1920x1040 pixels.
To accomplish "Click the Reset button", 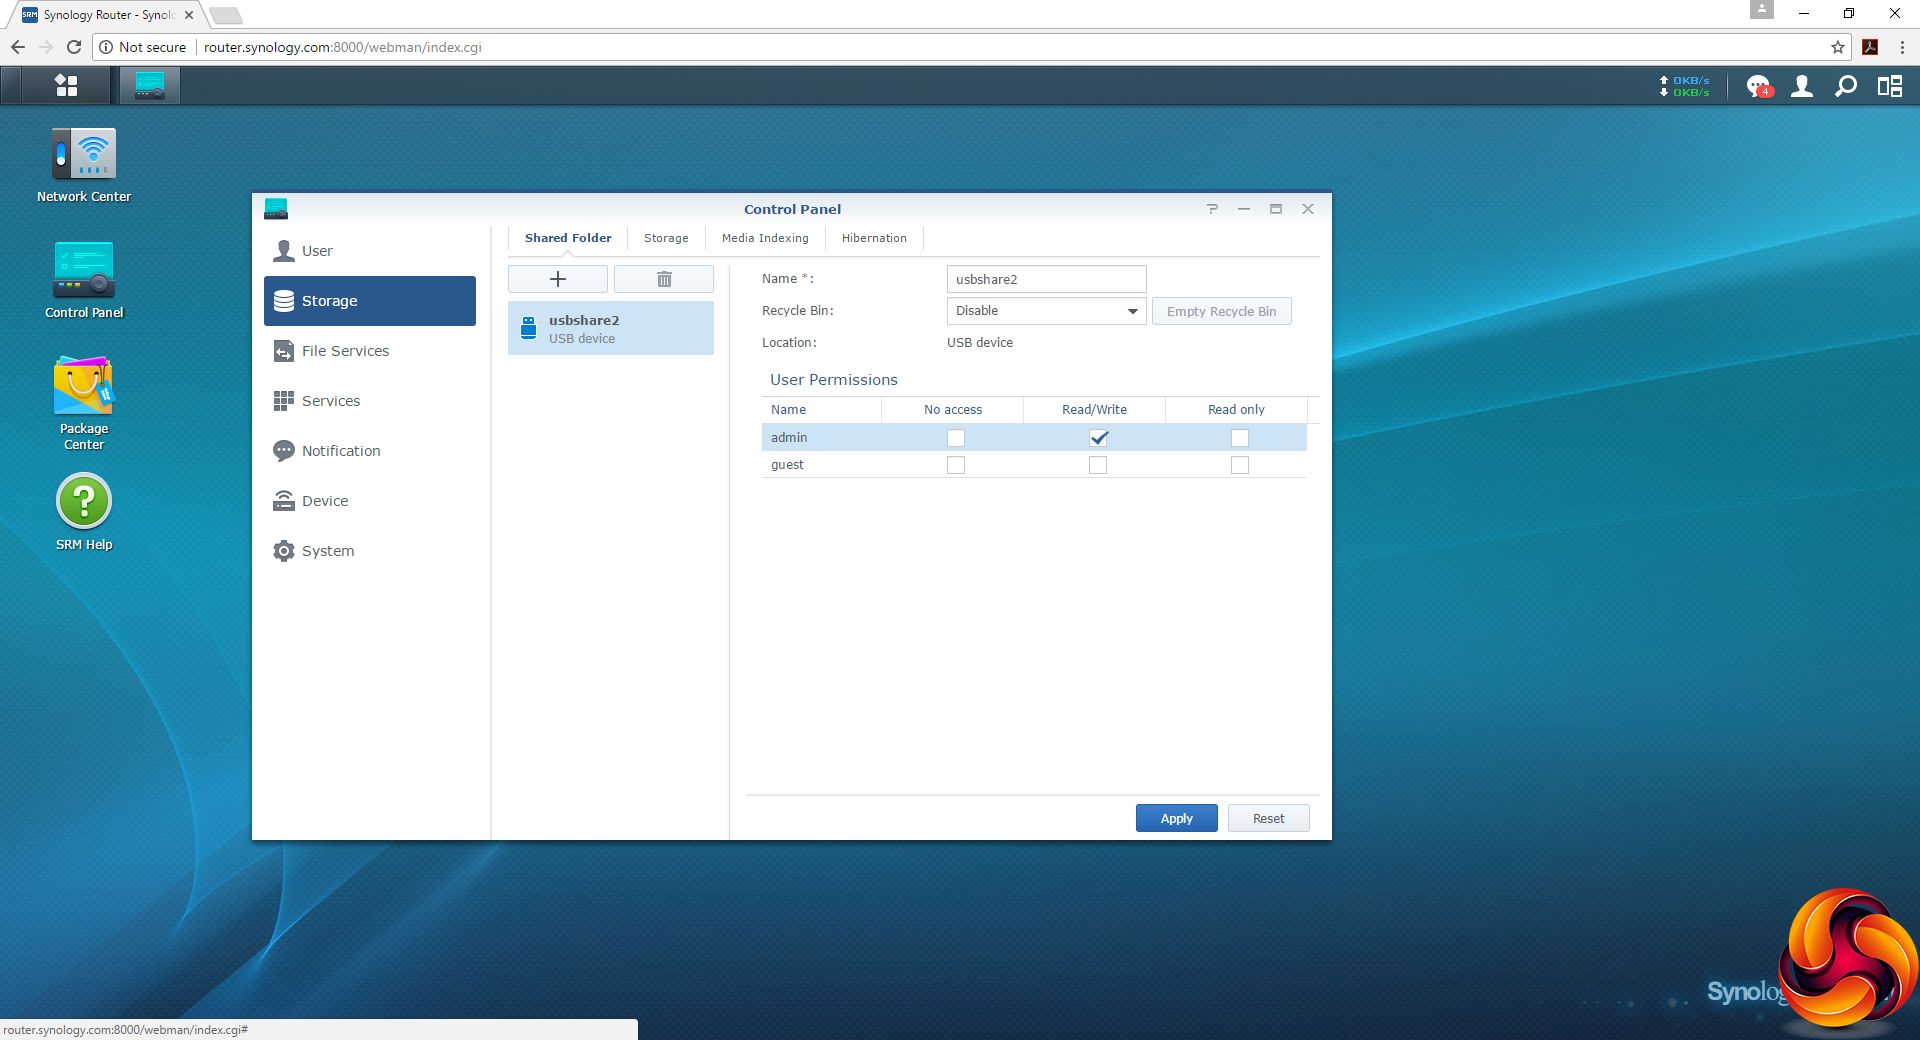I will (x=1268, y=818).
